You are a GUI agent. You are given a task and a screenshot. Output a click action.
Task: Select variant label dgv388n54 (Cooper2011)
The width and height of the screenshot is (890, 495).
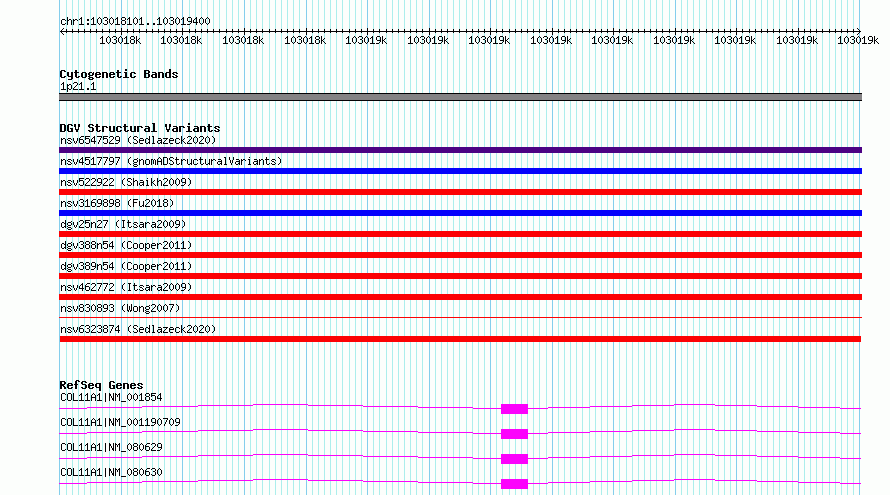tap(126, 245)
